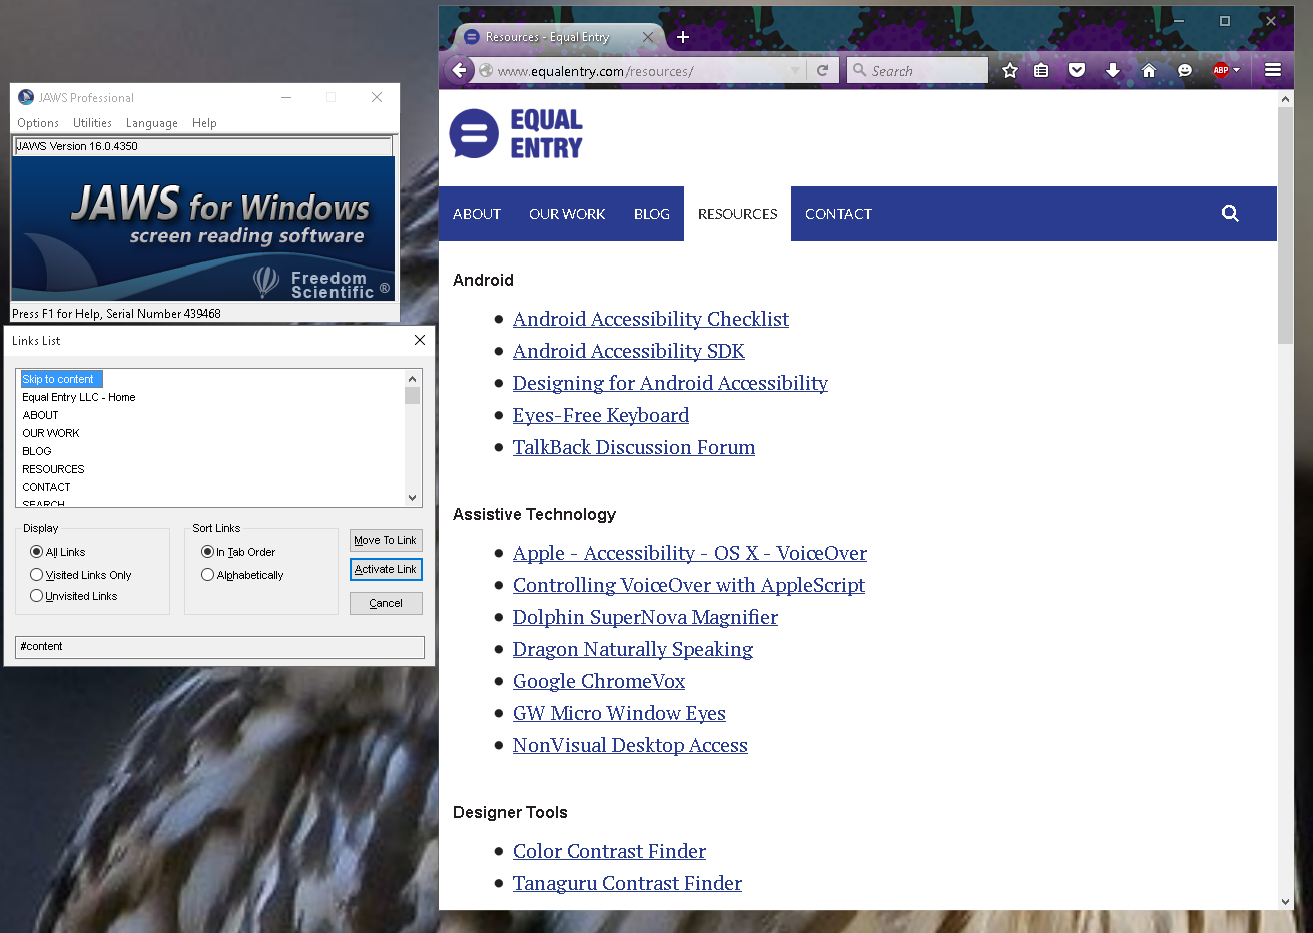Click the Firefox back arrow button
The width and height of the screenshot is (1313, 933).
tap(459, 70)
